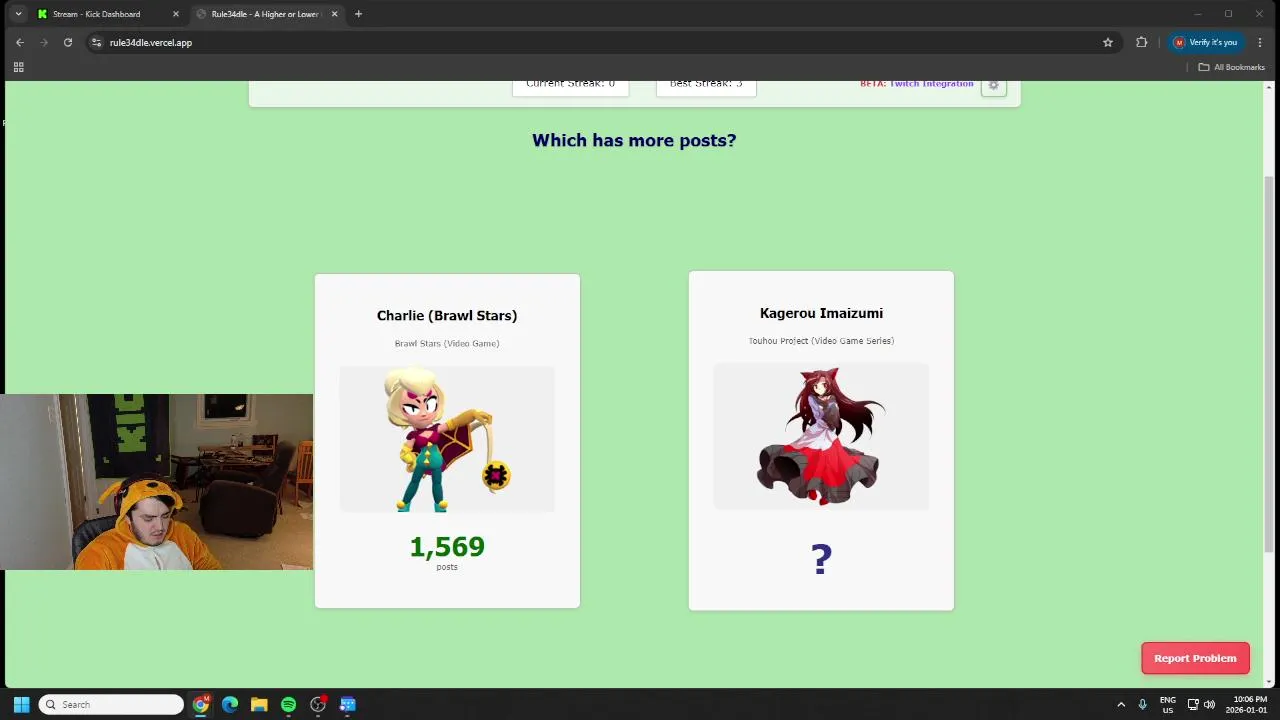This screenshot has height=720, width=1280.
Task: Open a new browser tab
Action: coord(358,14)
